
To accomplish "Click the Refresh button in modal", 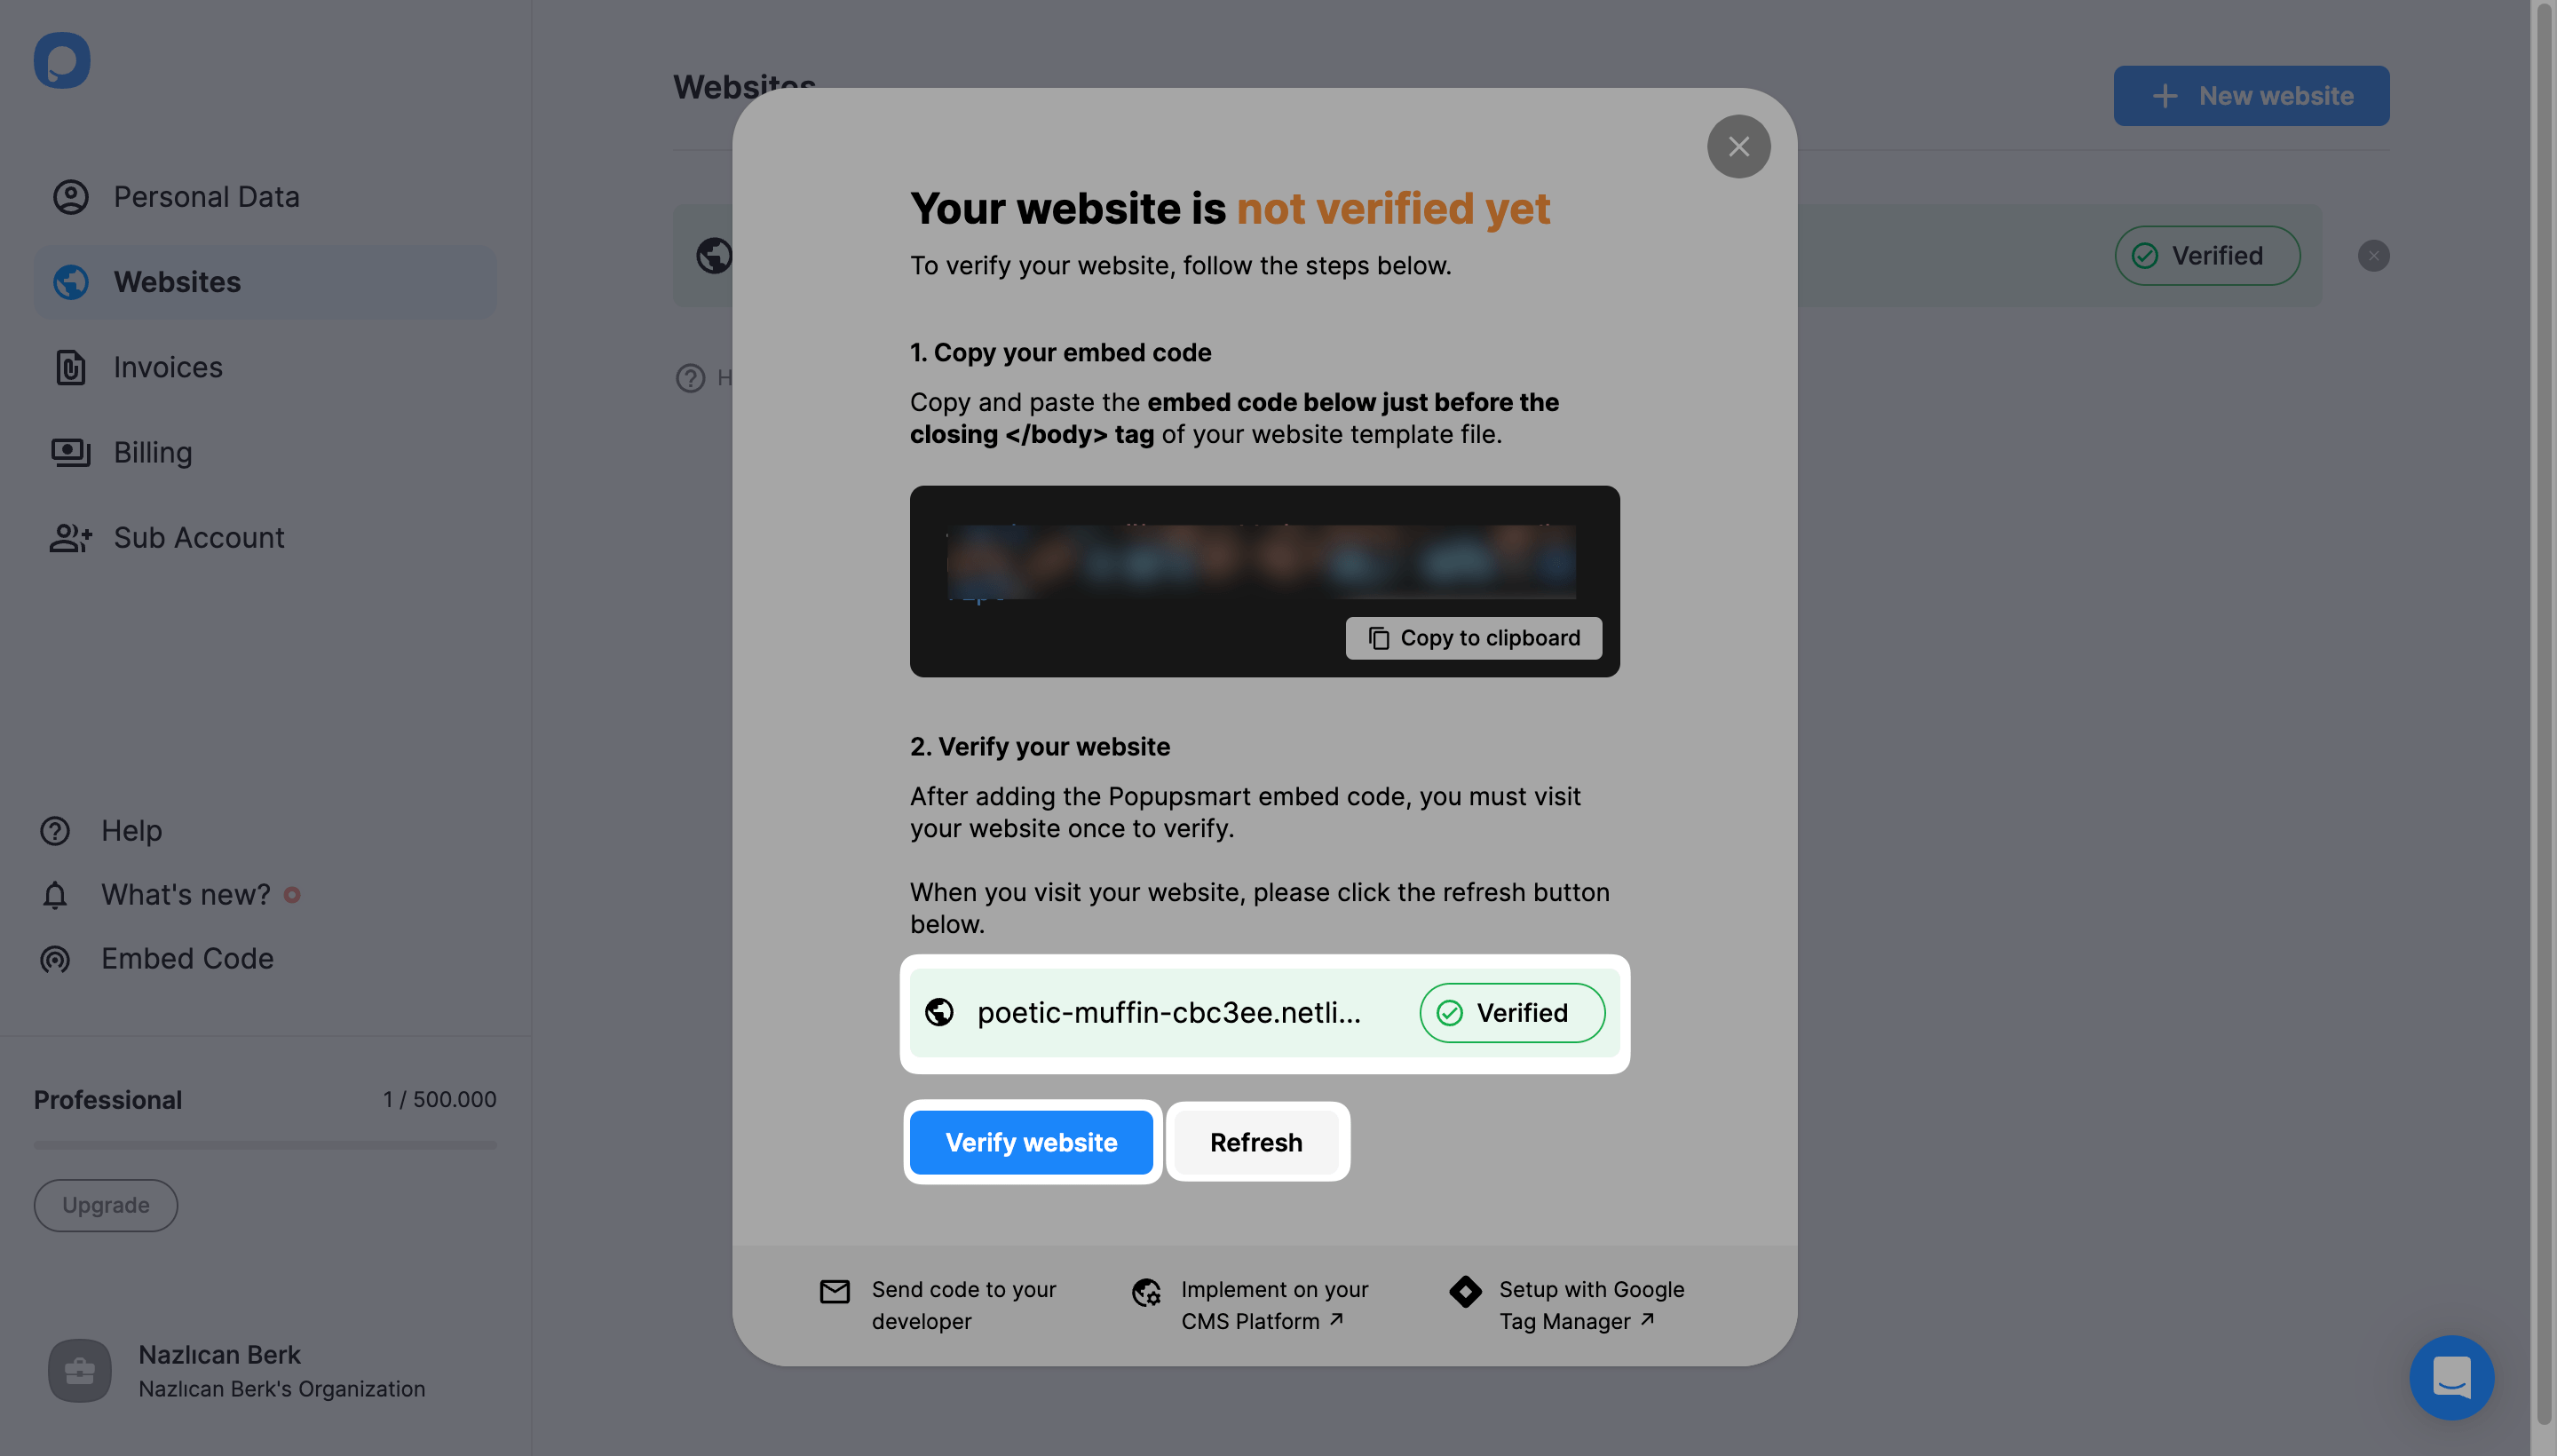I will click(x=1255, y=1142).
